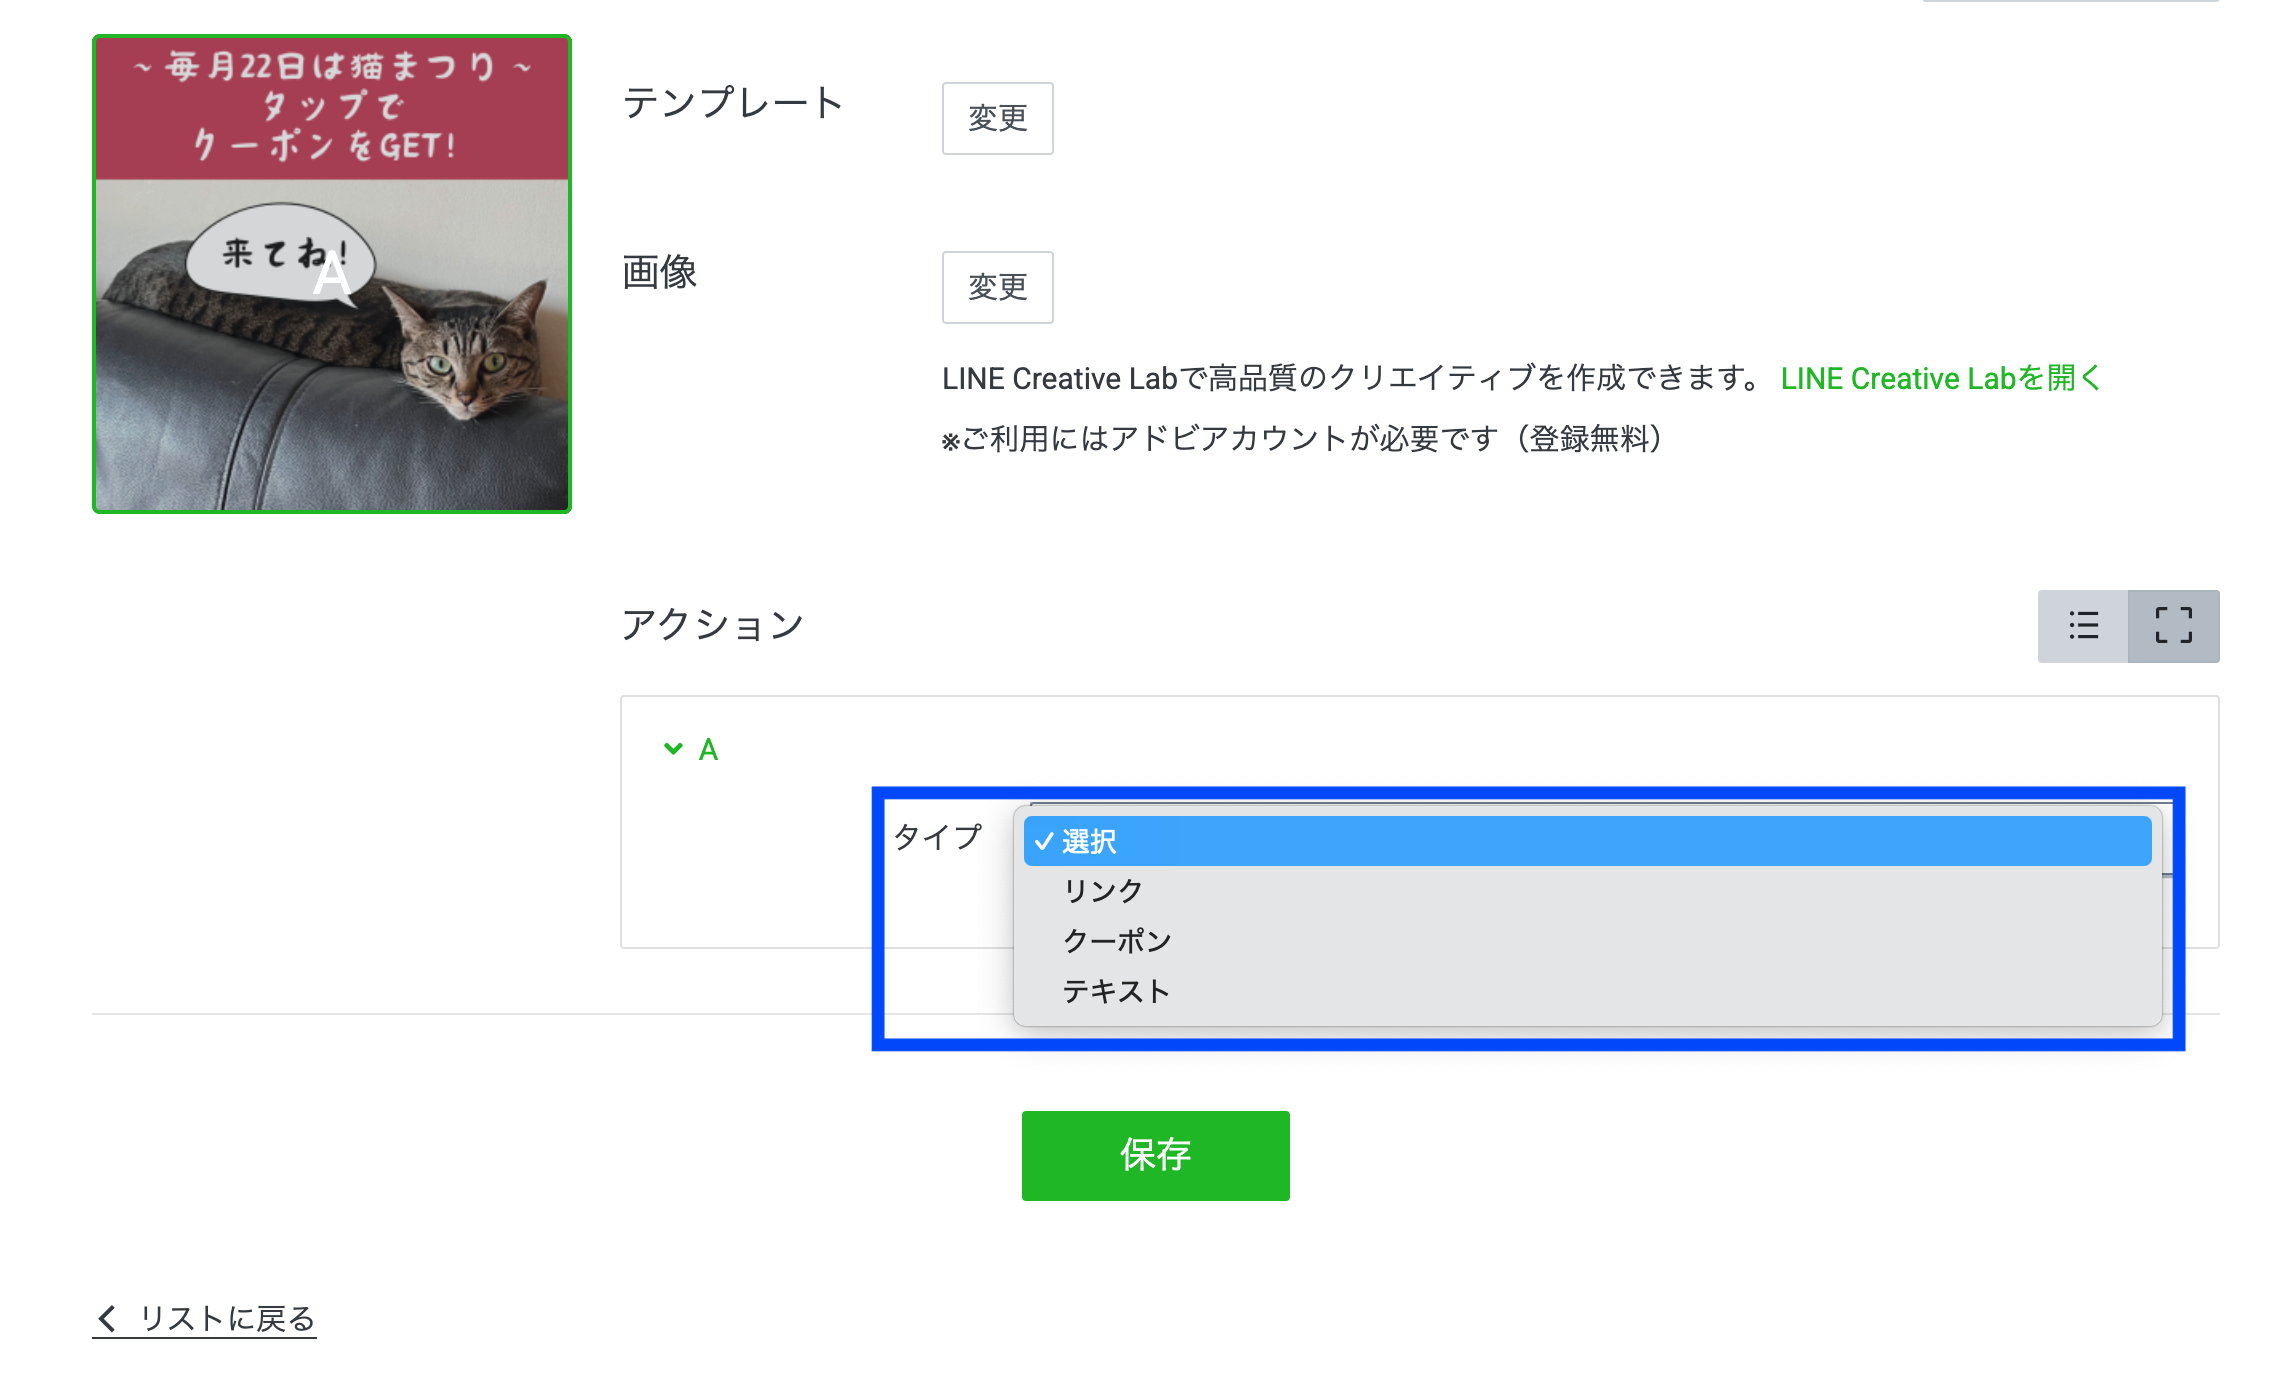
Task: Switch action view to area frame icon
Action: tap(2173, 626)
